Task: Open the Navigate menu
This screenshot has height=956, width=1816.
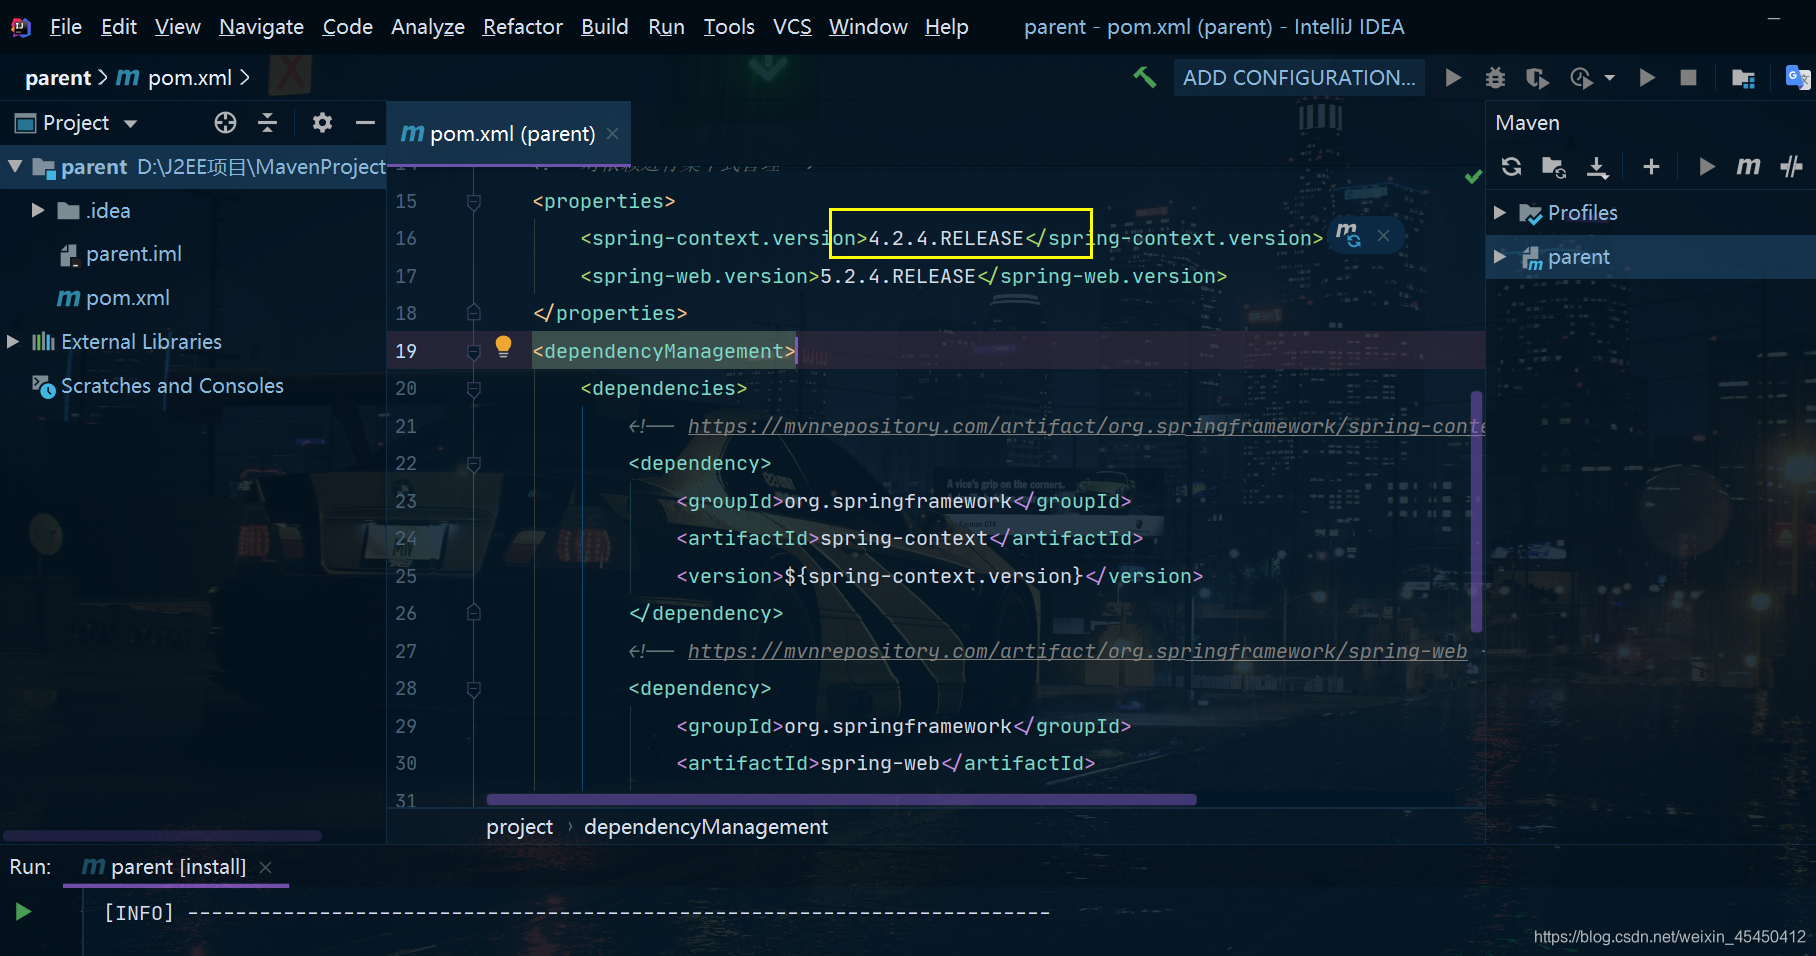Action: 261,26
